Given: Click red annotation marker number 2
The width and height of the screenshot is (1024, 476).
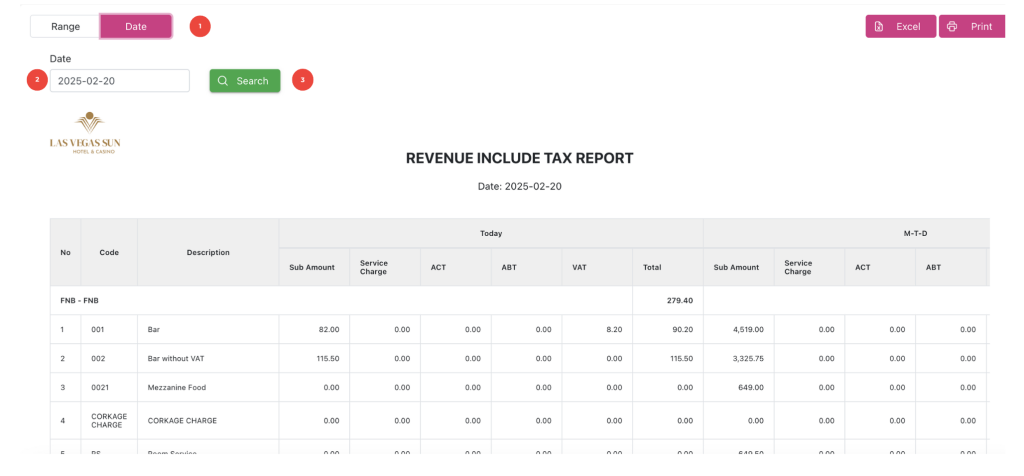Looking at the screenshot, I should [37, 80].
